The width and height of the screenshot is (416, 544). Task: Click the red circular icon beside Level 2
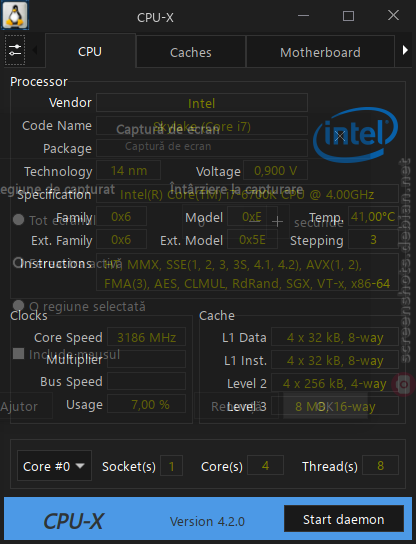(404, 384)
